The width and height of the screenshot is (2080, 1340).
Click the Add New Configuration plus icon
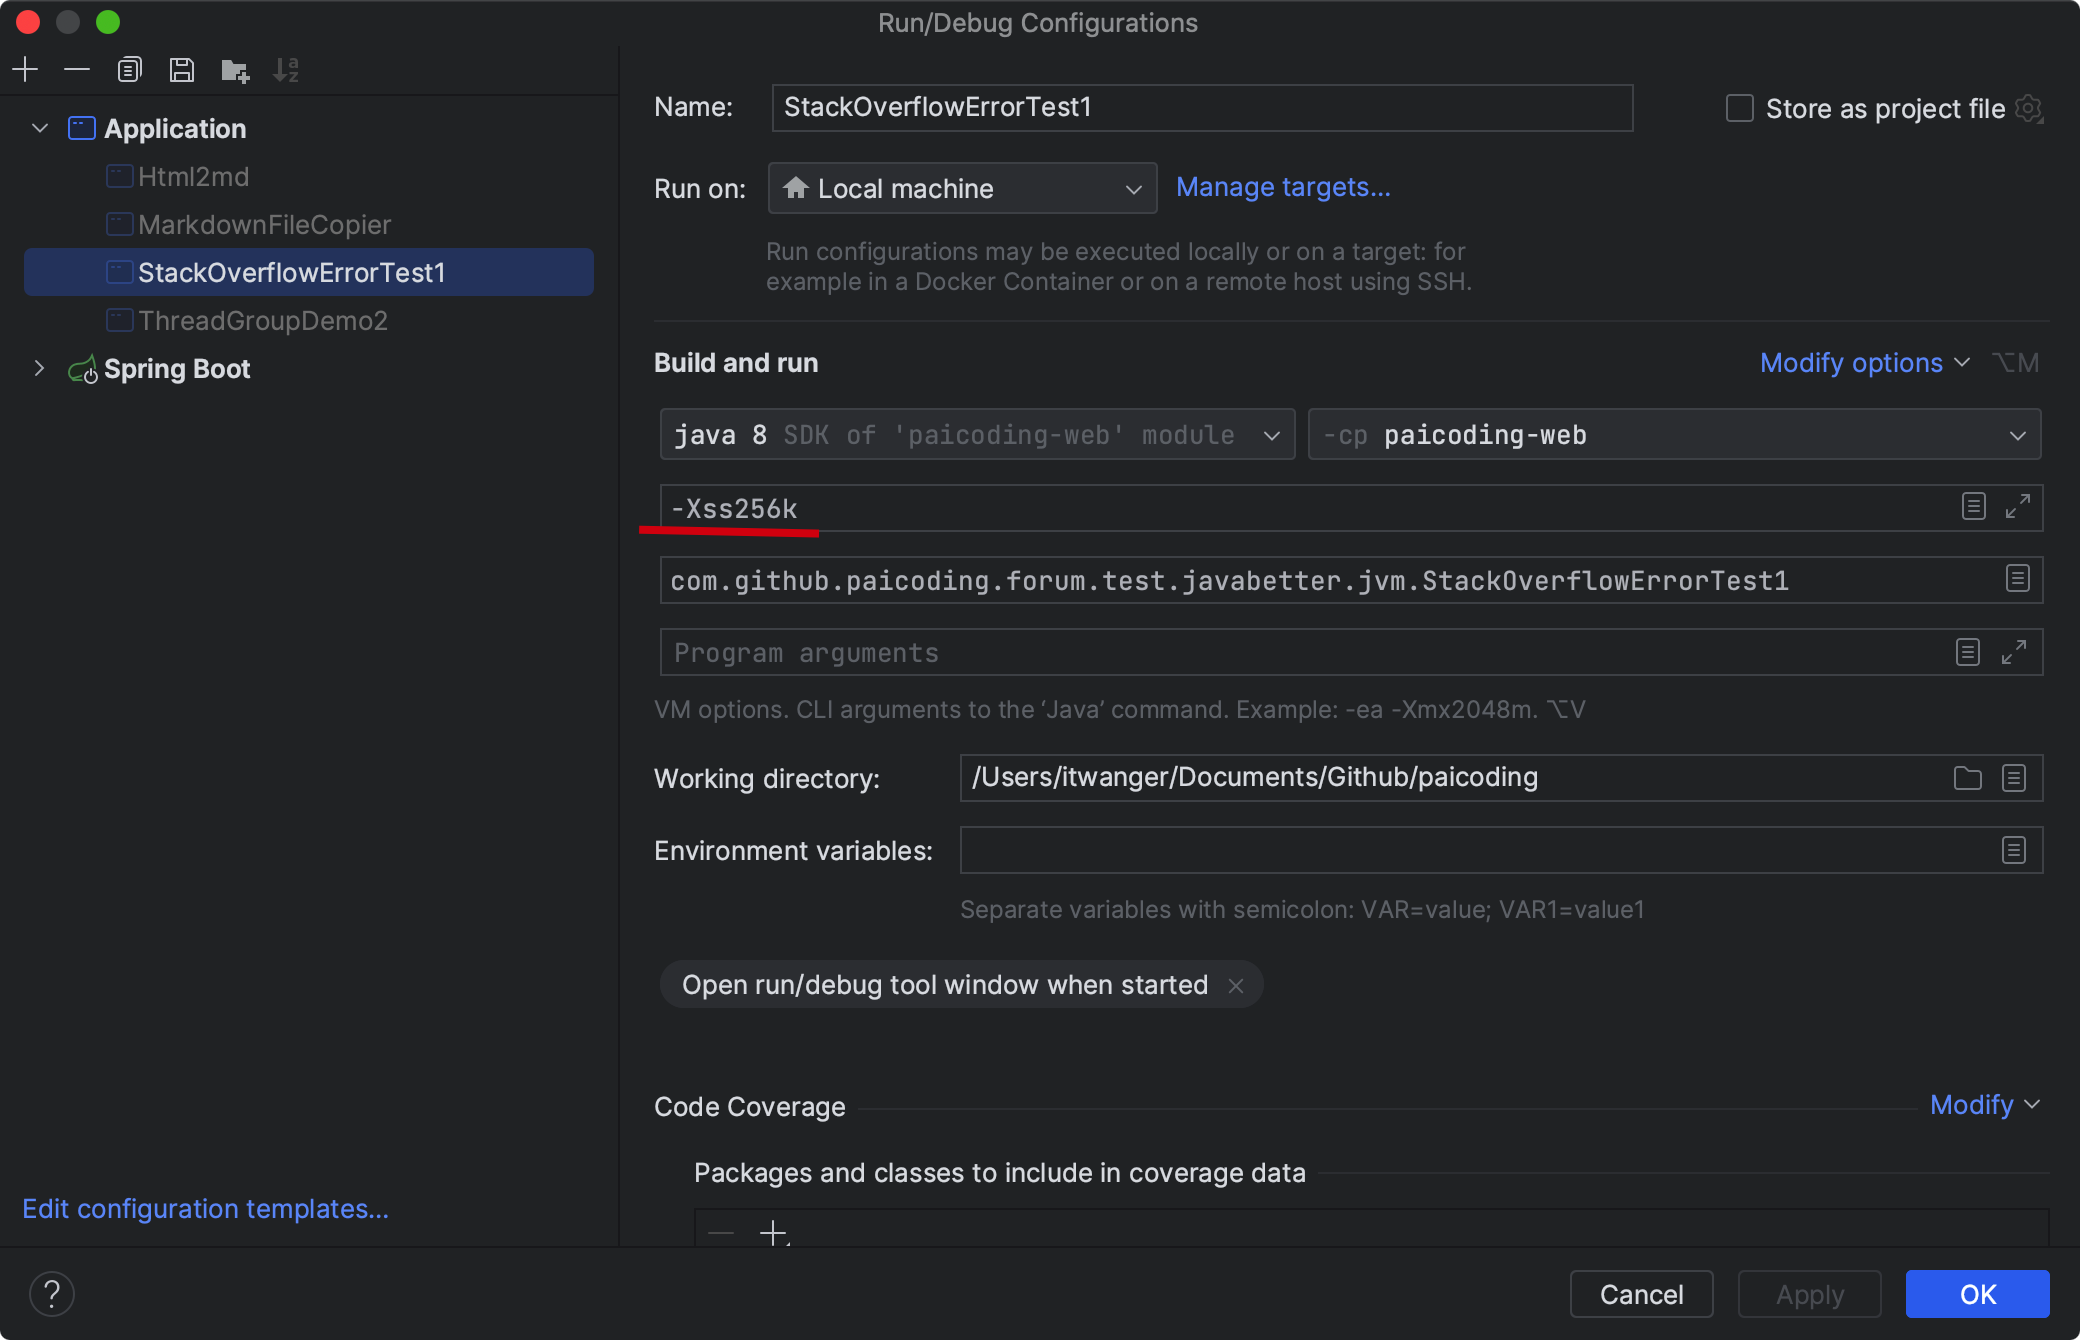(25, 69)
